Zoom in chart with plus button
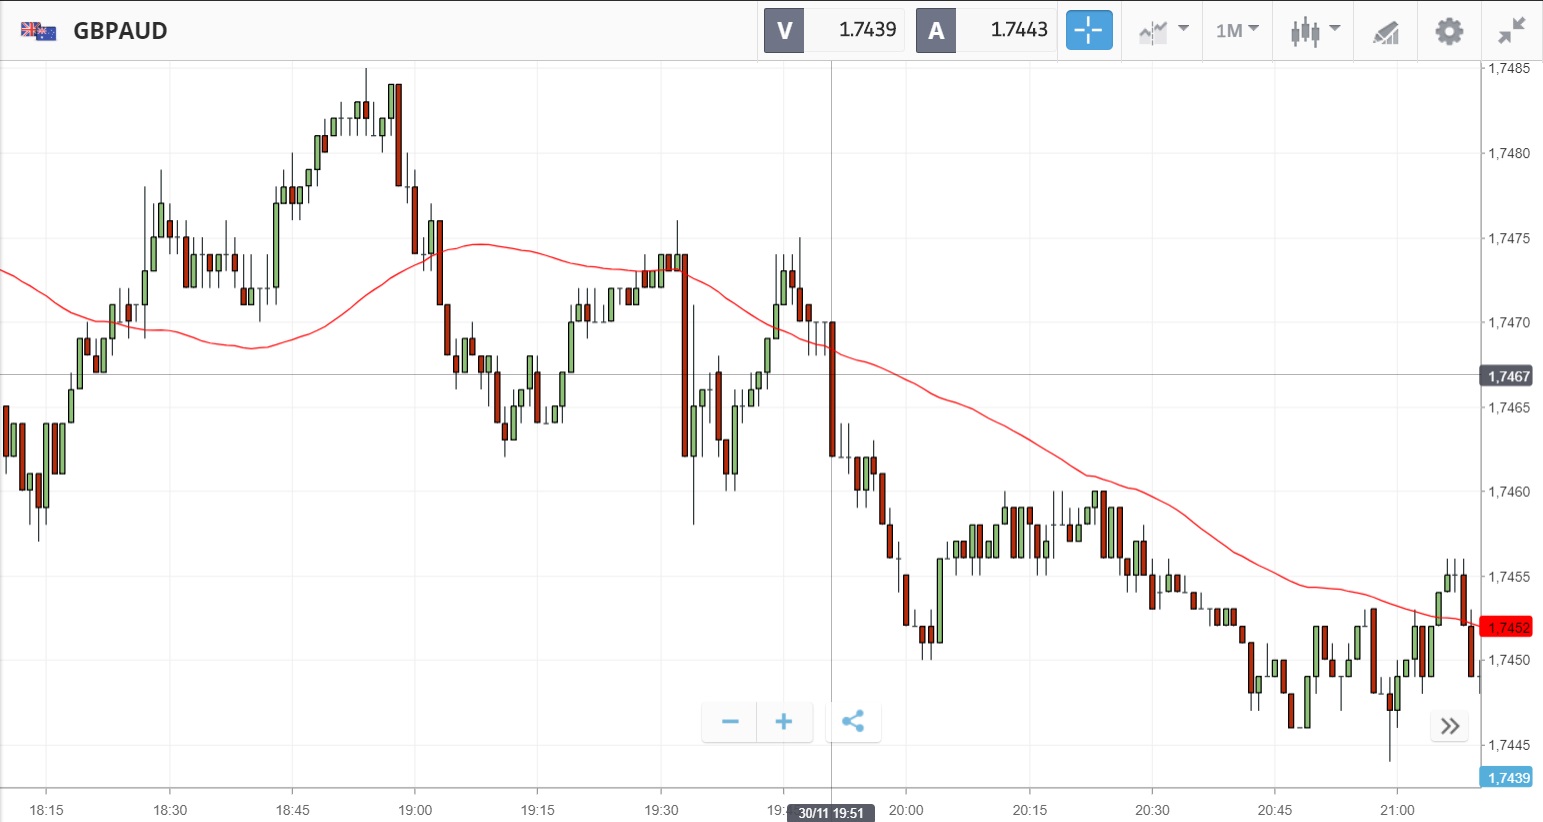The height and width of the screenshot is (822, 1543). (784, 721)
